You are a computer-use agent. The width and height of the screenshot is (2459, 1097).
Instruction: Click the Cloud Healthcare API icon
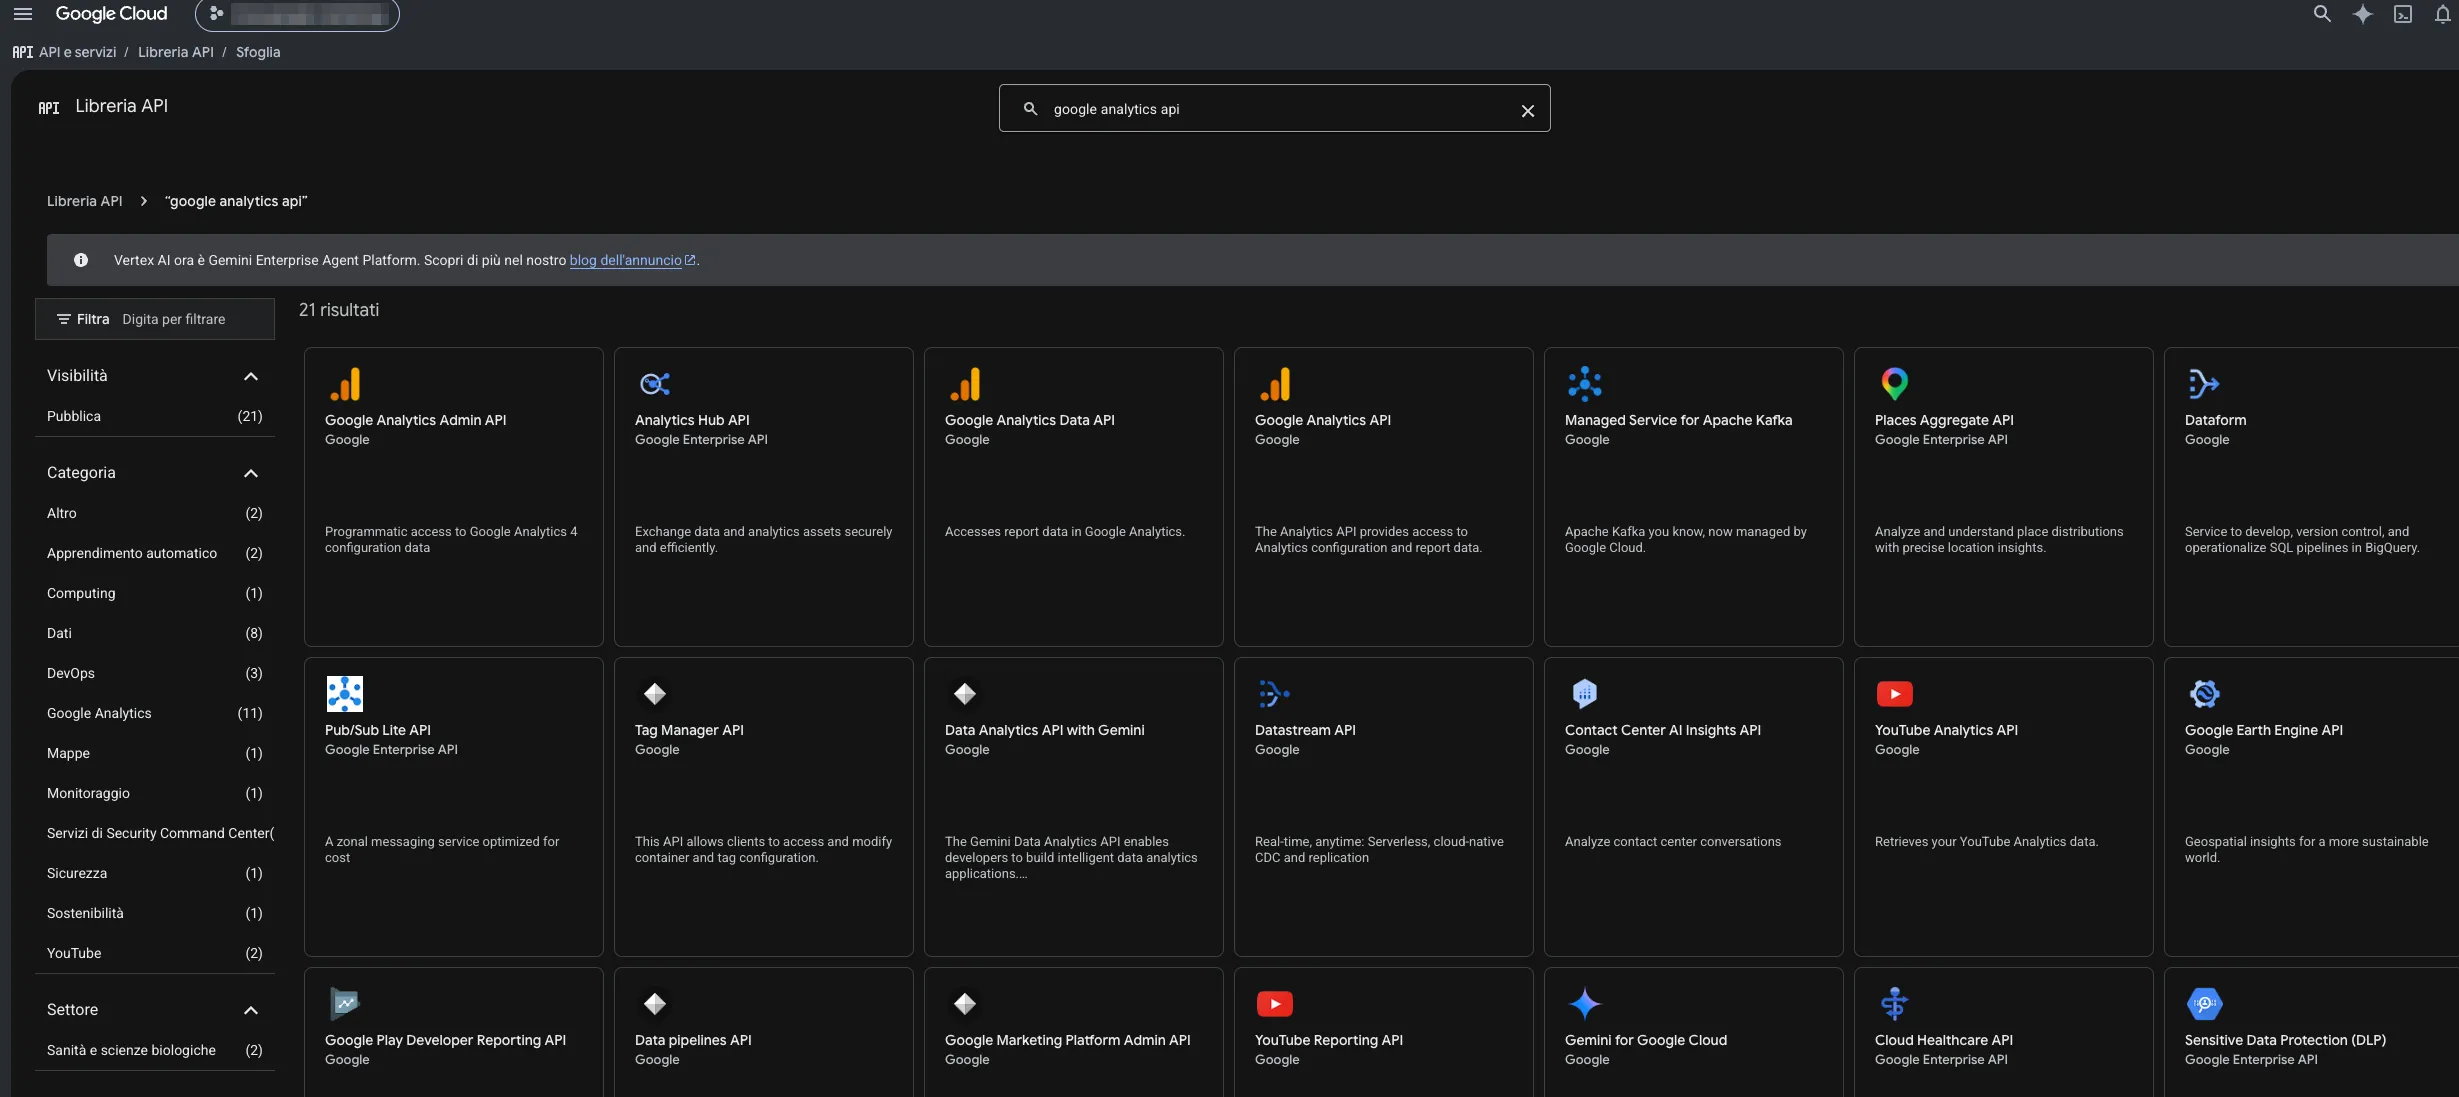(1895, 1003)
